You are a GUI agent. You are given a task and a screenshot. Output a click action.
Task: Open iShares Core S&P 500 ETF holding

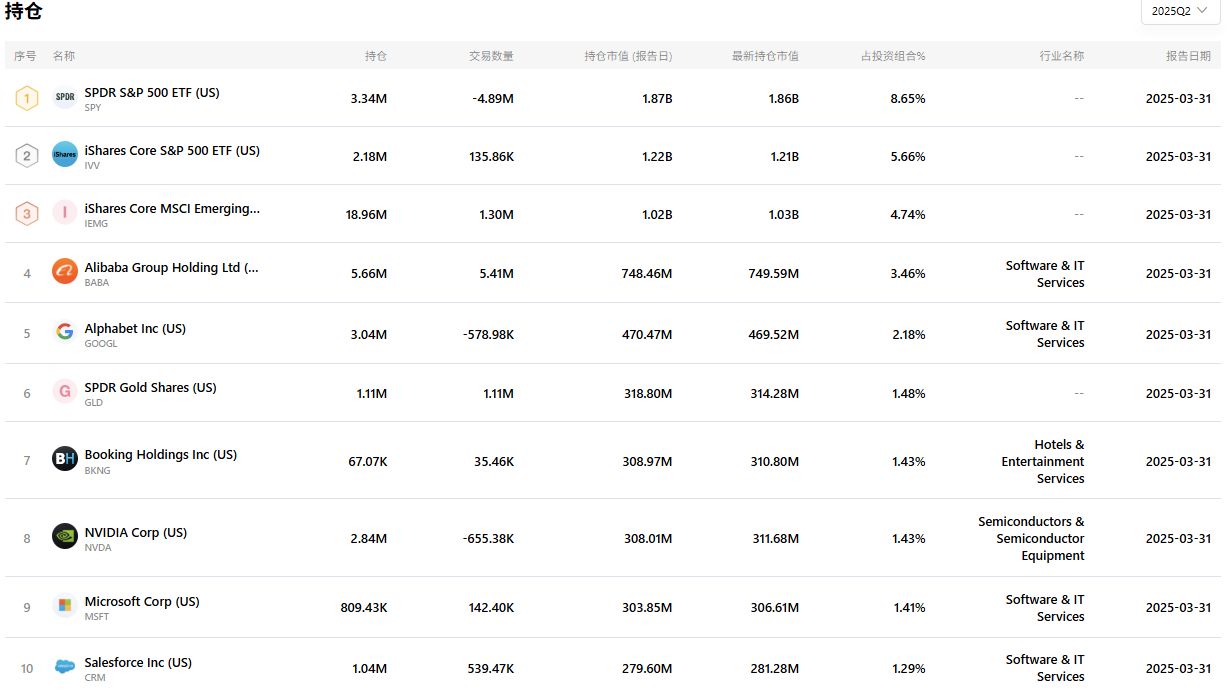point(172,150)
